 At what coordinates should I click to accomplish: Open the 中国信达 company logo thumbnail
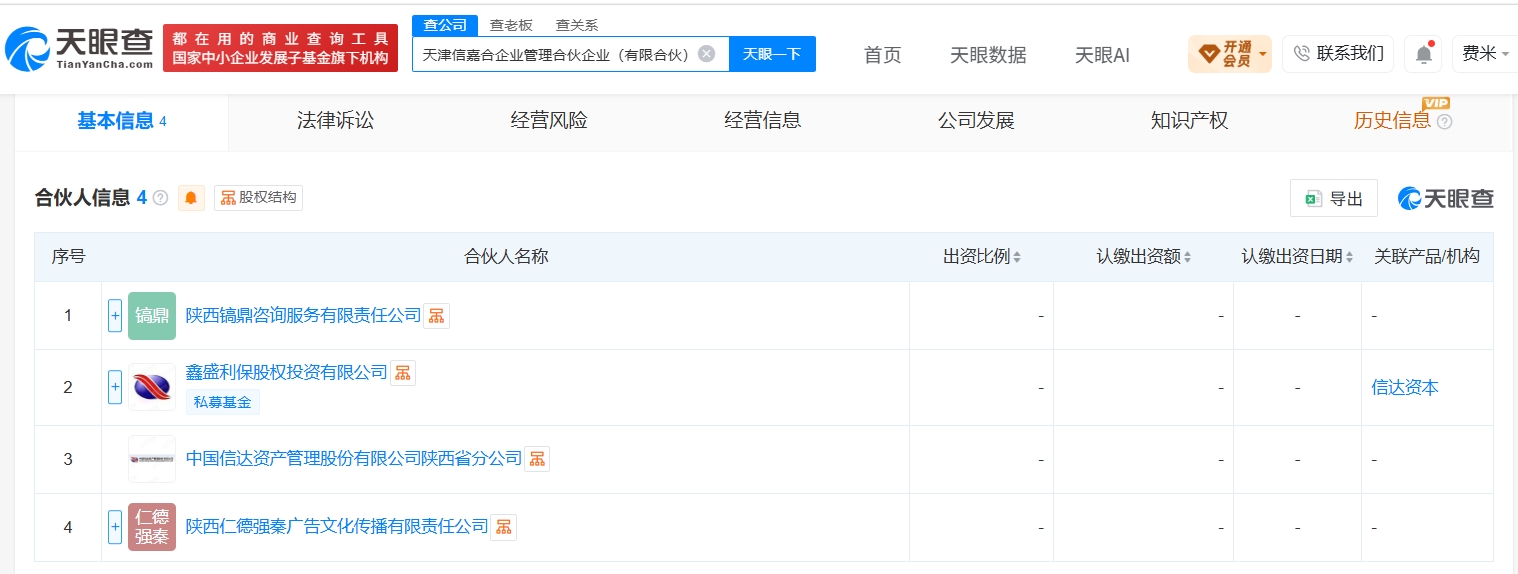(x=152, y=459)
